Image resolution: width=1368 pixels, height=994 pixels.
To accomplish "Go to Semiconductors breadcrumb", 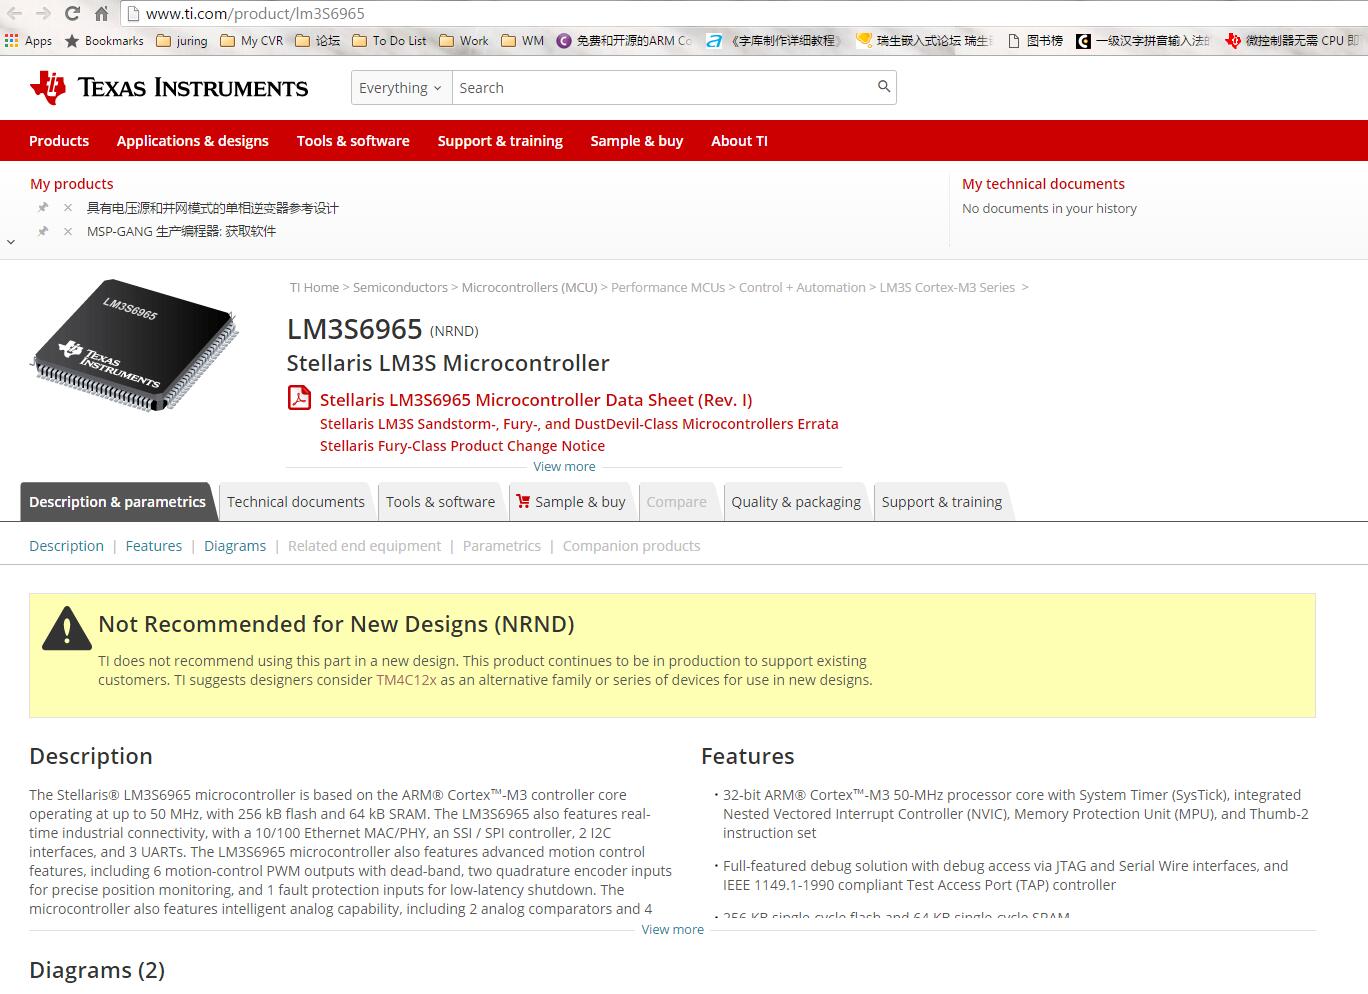I will pos(400,288).
